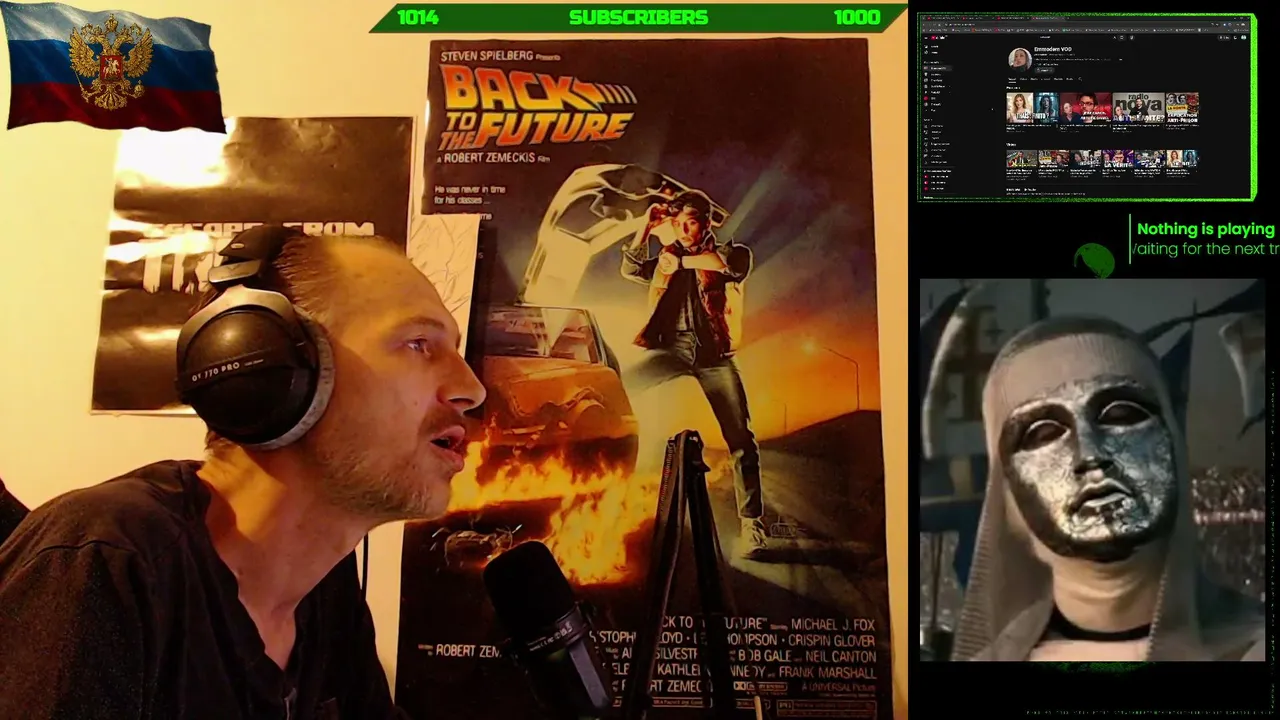Open the radio nova video thumbnail
Image resolution: width=1280 pixels, height=720 pixels.
click(1140, 106)
